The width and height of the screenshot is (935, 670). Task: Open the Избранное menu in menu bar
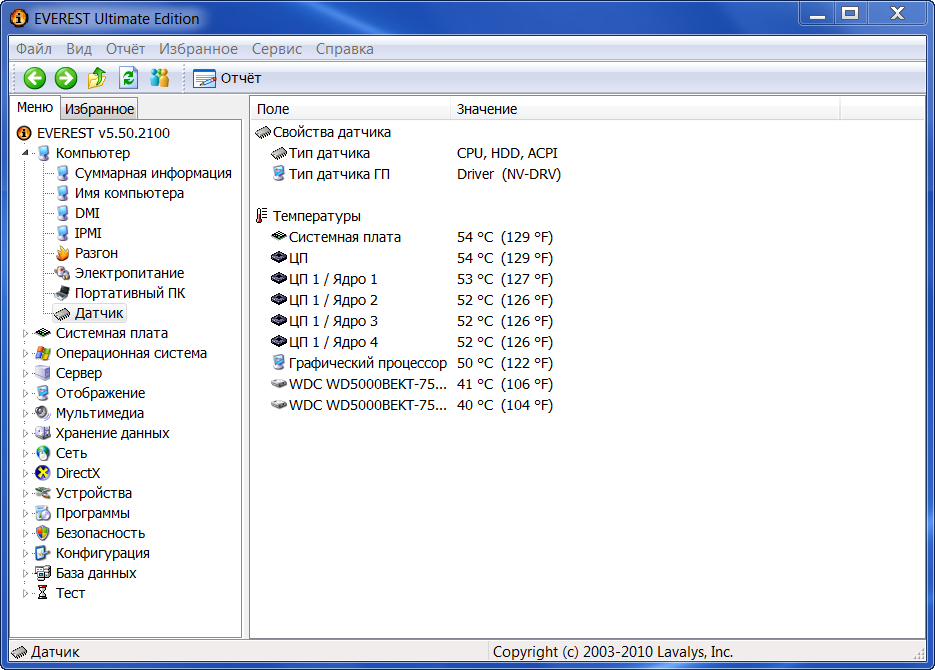click(x=198, y=49)
